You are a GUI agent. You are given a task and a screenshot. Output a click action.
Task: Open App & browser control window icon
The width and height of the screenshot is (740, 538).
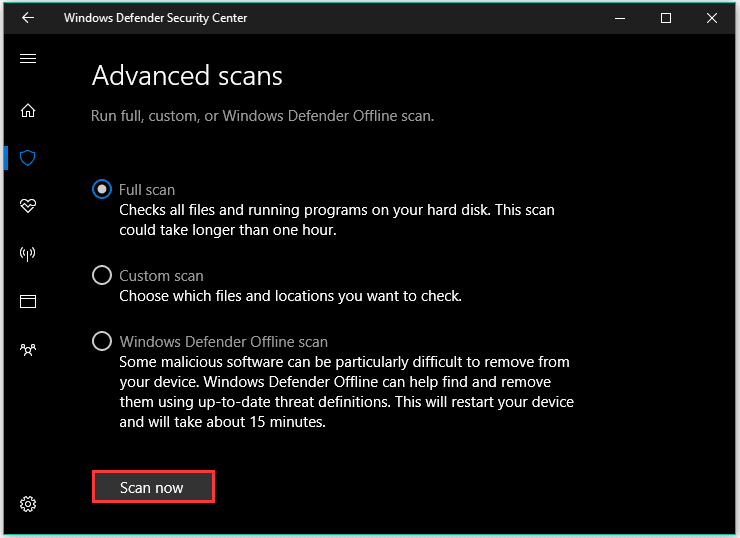(28, 302)
